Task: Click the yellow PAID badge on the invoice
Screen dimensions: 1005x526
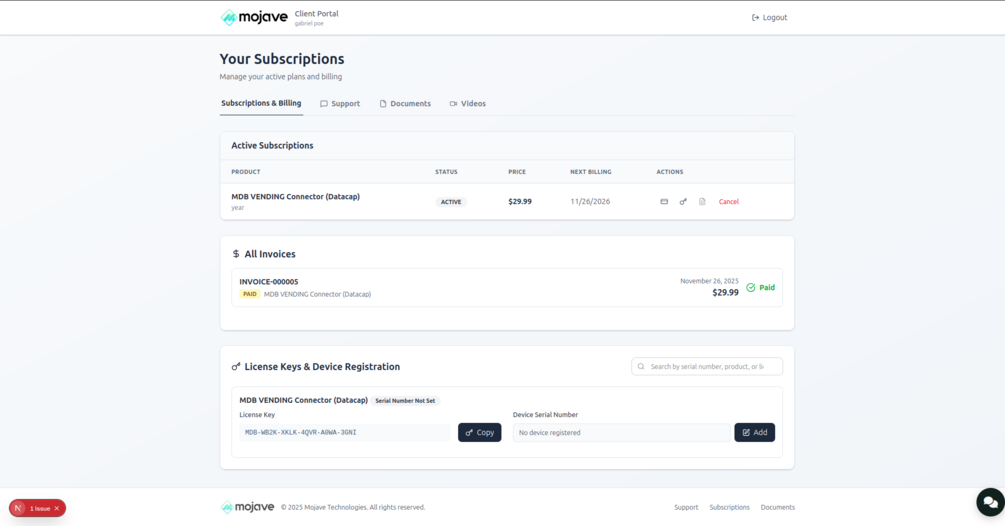Action: tap(249, 294)
